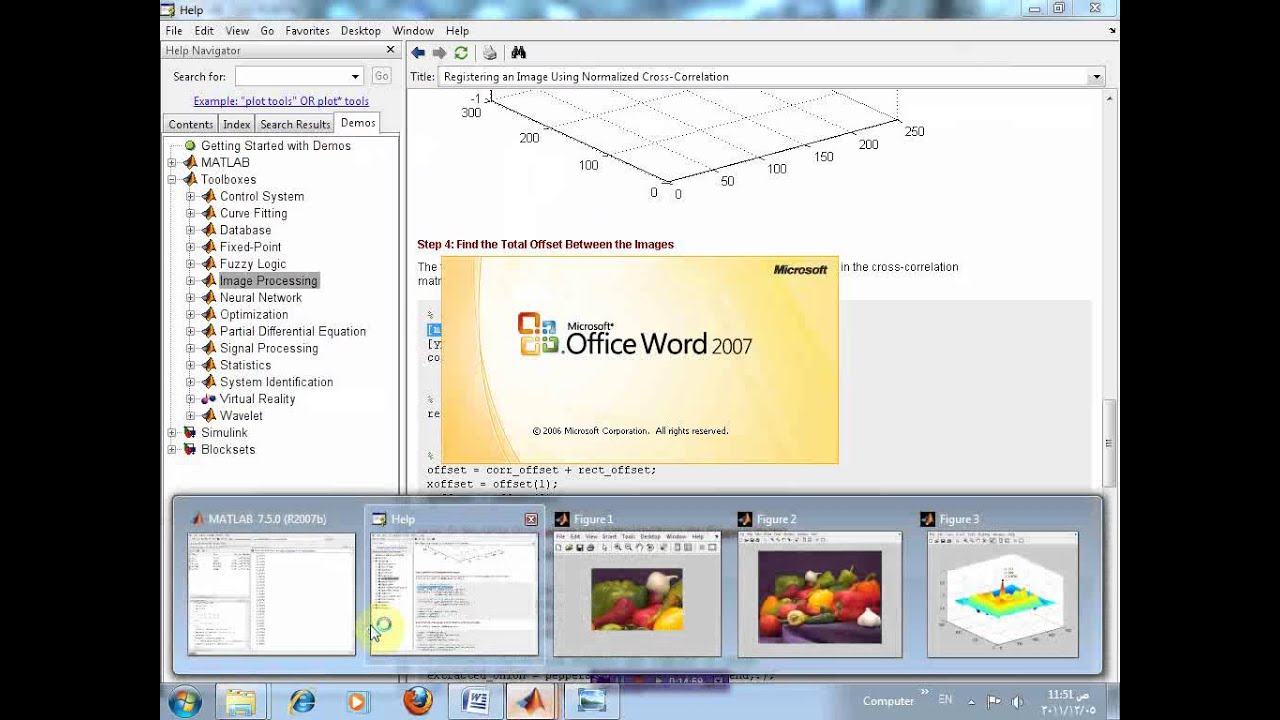The height and width of the screenshot is (720, 1280).
Task: Open MATLAB 7.5.0 window thumbnail
Action: (271, 594)
